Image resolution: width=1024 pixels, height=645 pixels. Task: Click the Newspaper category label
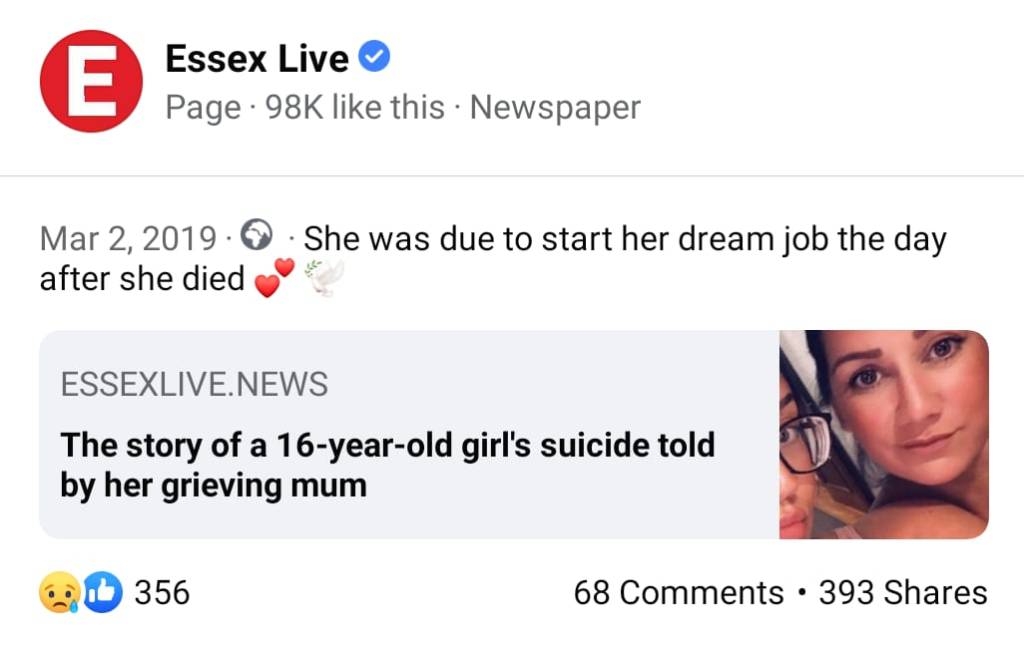tap(555, 107)
